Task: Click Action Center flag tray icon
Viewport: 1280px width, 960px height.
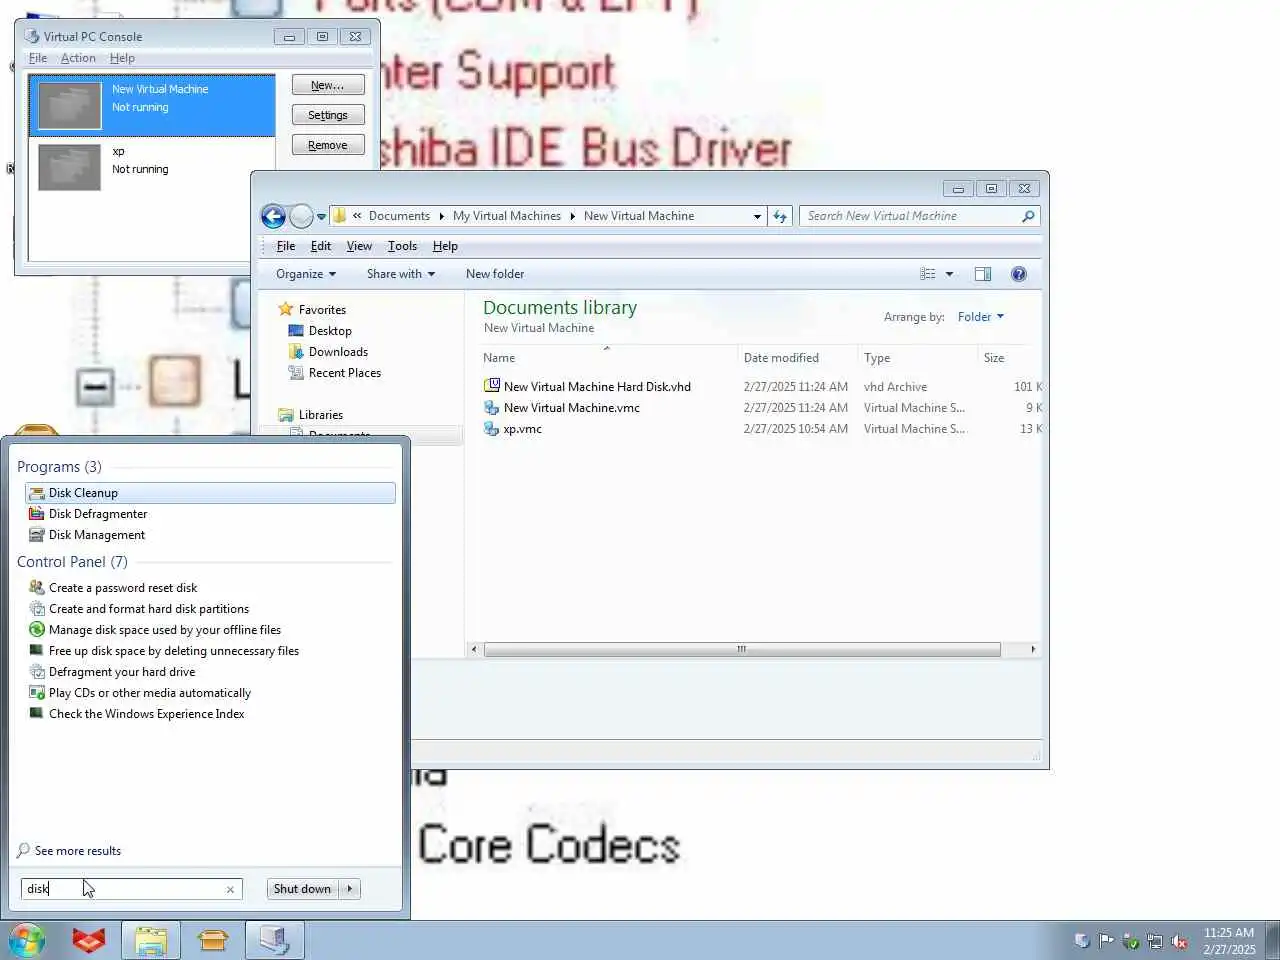Action: [1106, 941]
